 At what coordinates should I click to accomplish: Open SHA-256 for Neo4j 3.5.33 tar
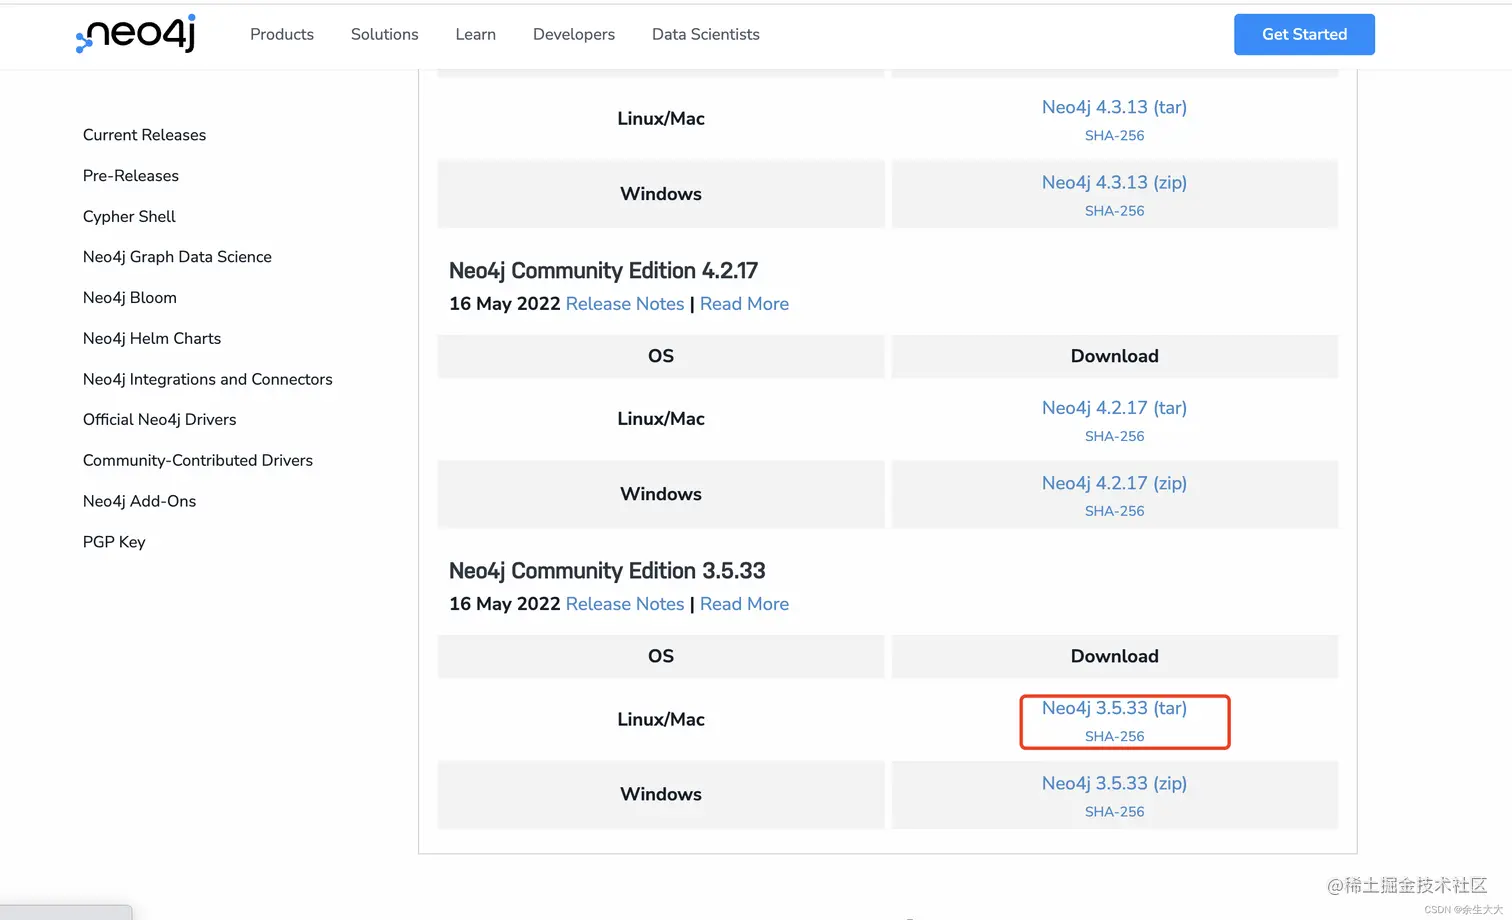1114,736
